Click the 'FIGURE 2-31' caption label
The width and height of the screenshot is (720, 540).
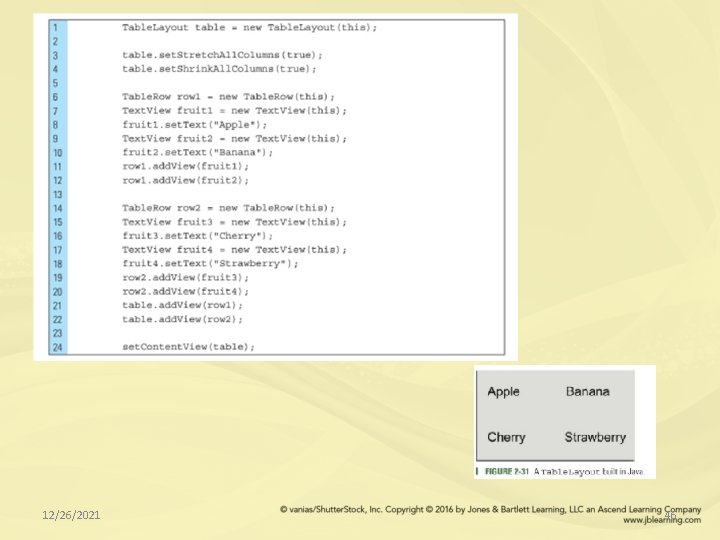tap(507, 472)
